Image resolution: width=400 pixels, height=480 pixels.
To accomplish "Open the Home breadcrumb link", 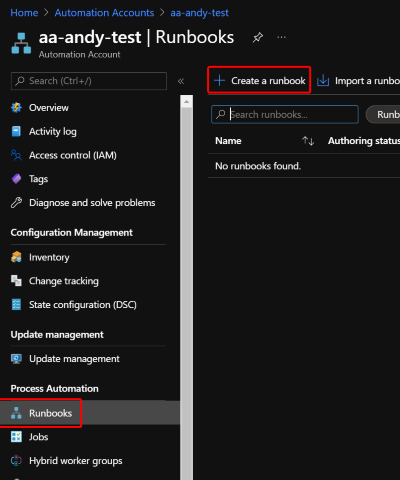I will tap(24, 13).
